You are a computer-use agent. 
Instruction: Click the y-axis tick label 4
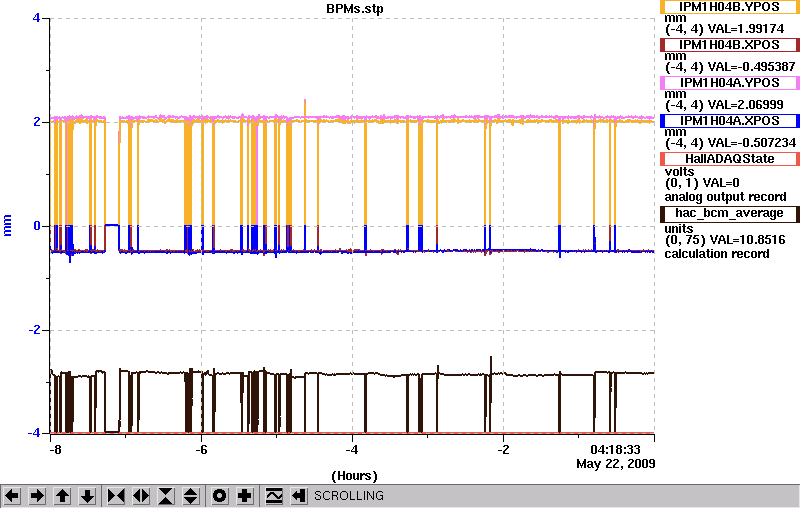click(36, 18)
